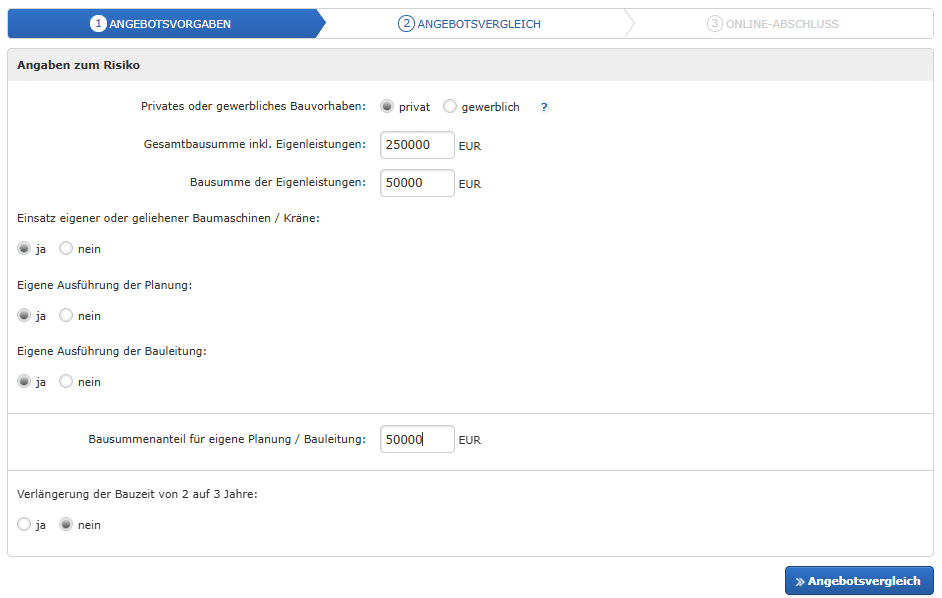Focus the Bausummenanteil eigene Planung field

pyautogui.click(x=417, y=439)
